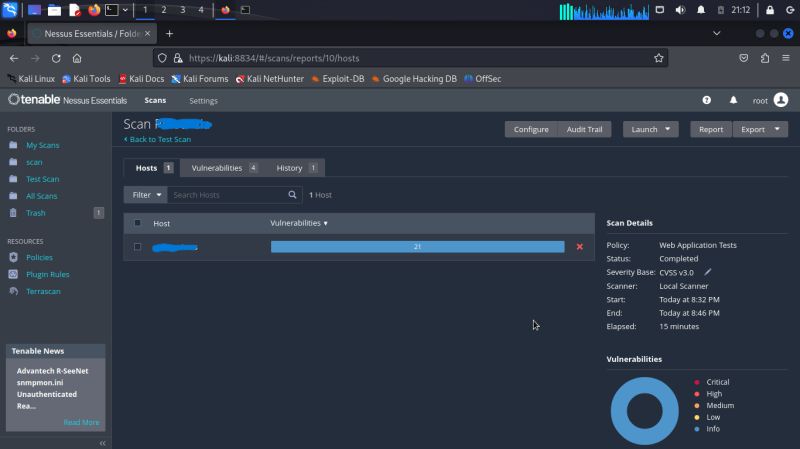Toggle the select-all hosts checkbox in header

[138, 223]
